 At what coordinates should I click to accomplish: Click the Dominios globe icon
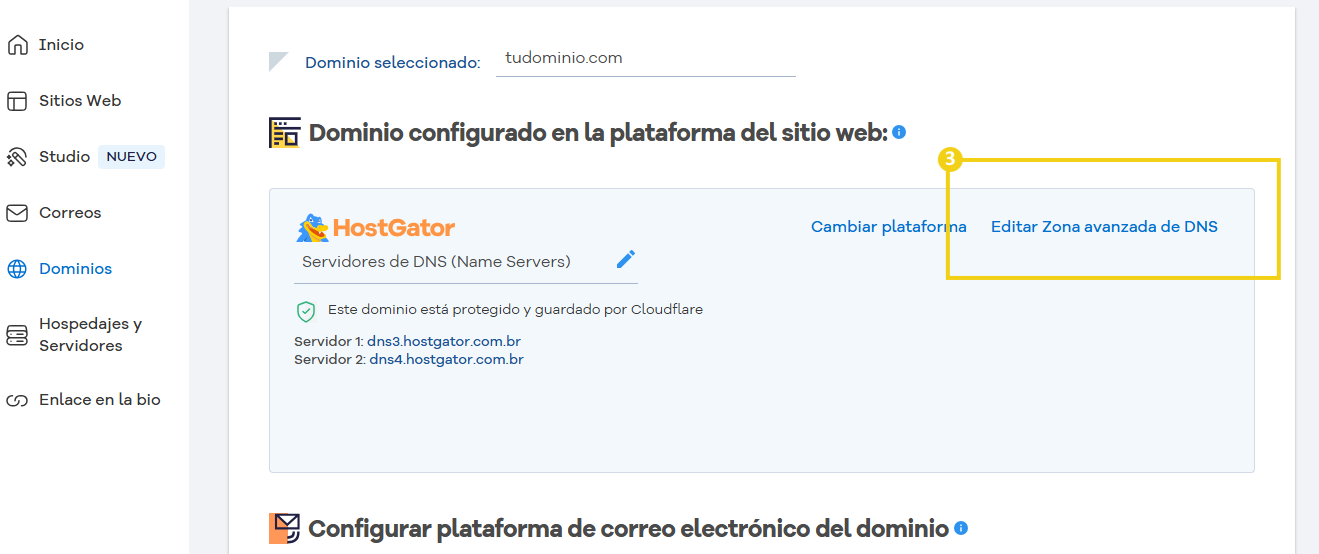click(17, 269)
